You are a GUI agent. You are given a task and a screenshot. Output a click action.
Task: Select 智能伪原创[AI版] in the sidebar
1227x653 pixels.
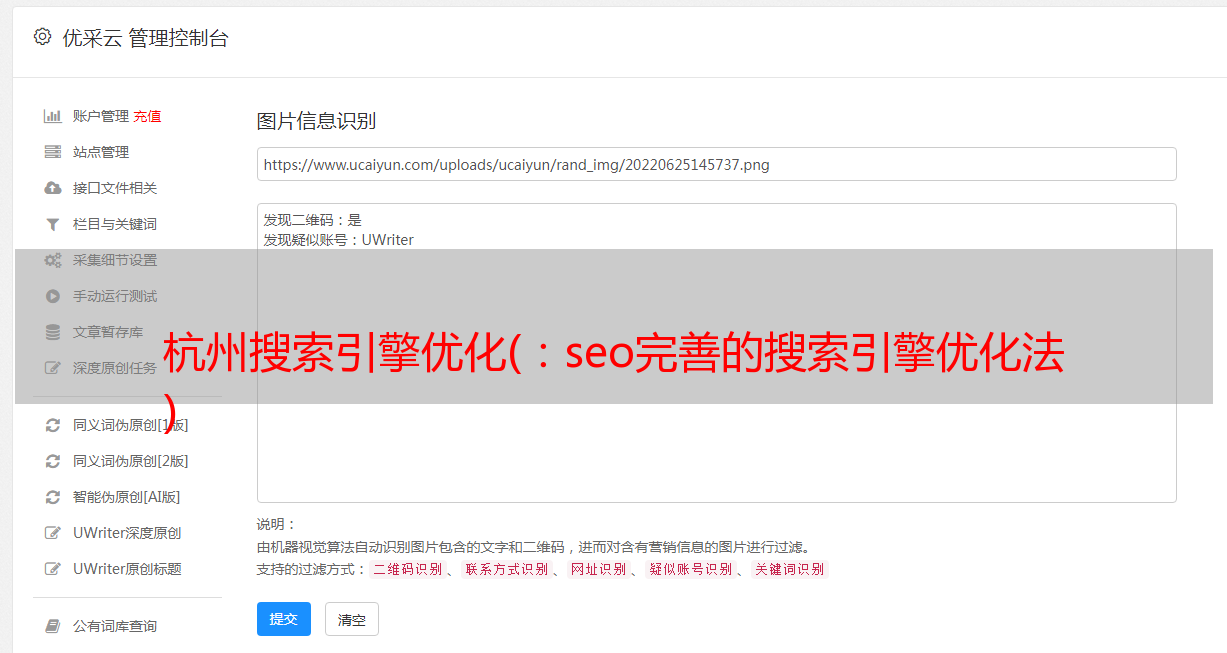[127, 497]
